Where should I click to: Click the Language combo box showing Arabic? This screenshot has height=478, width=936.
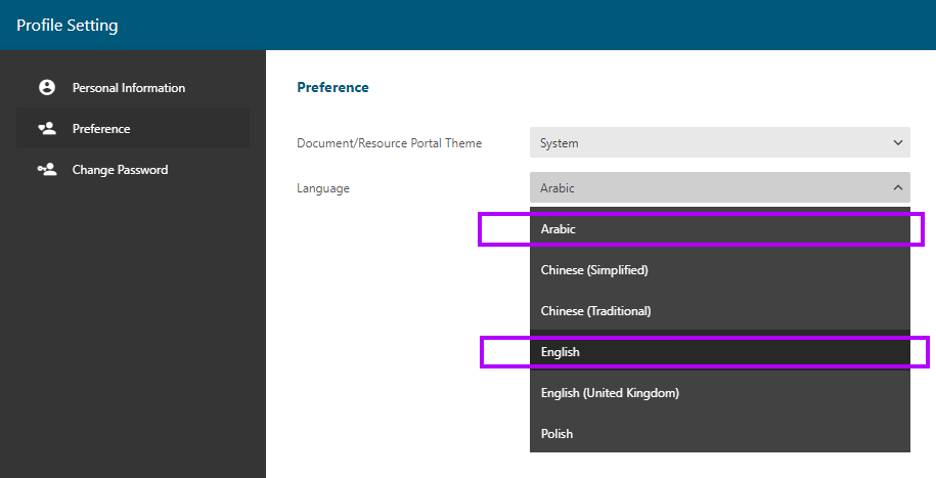710,188
